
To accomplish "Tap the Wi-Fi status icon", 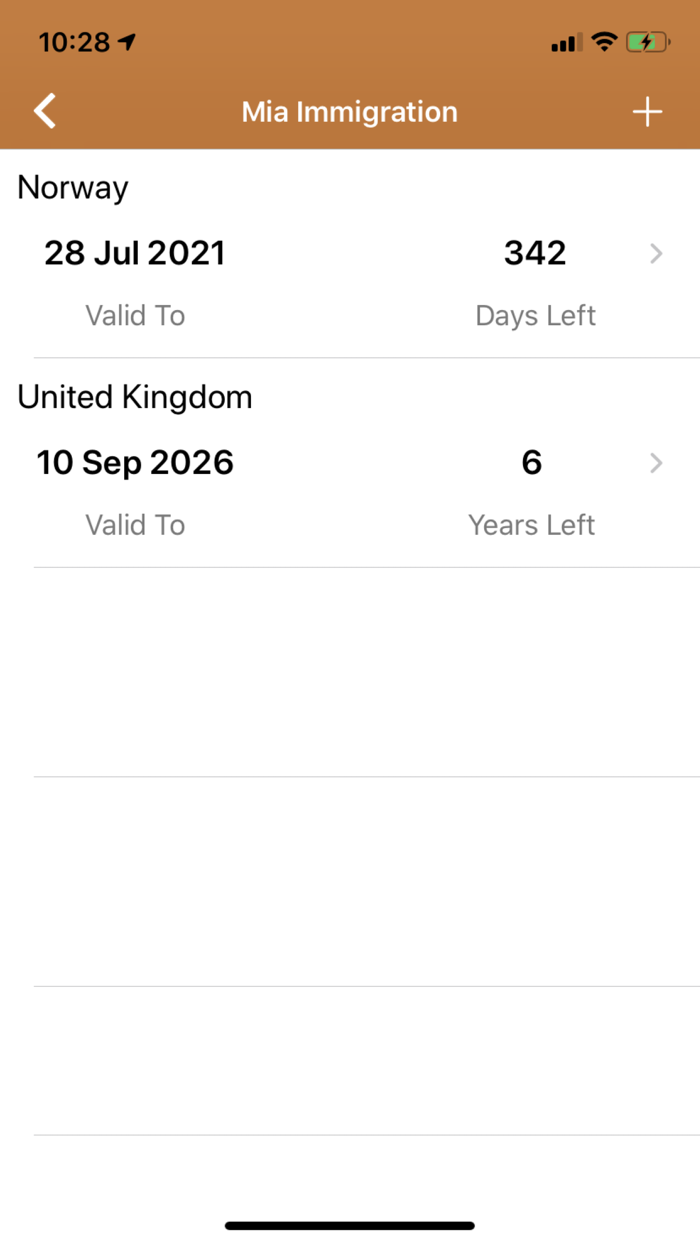I will 604,42.
